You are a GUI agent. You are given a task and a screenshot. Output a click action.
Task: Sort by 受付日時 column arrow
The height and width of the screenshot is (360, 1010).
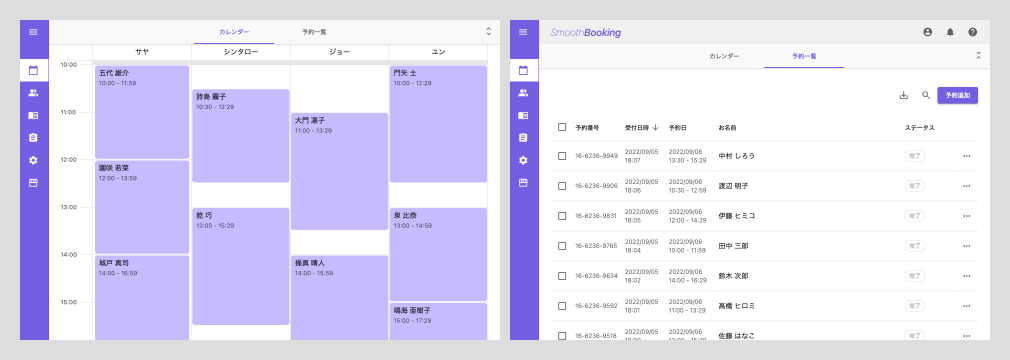[656, 128]
